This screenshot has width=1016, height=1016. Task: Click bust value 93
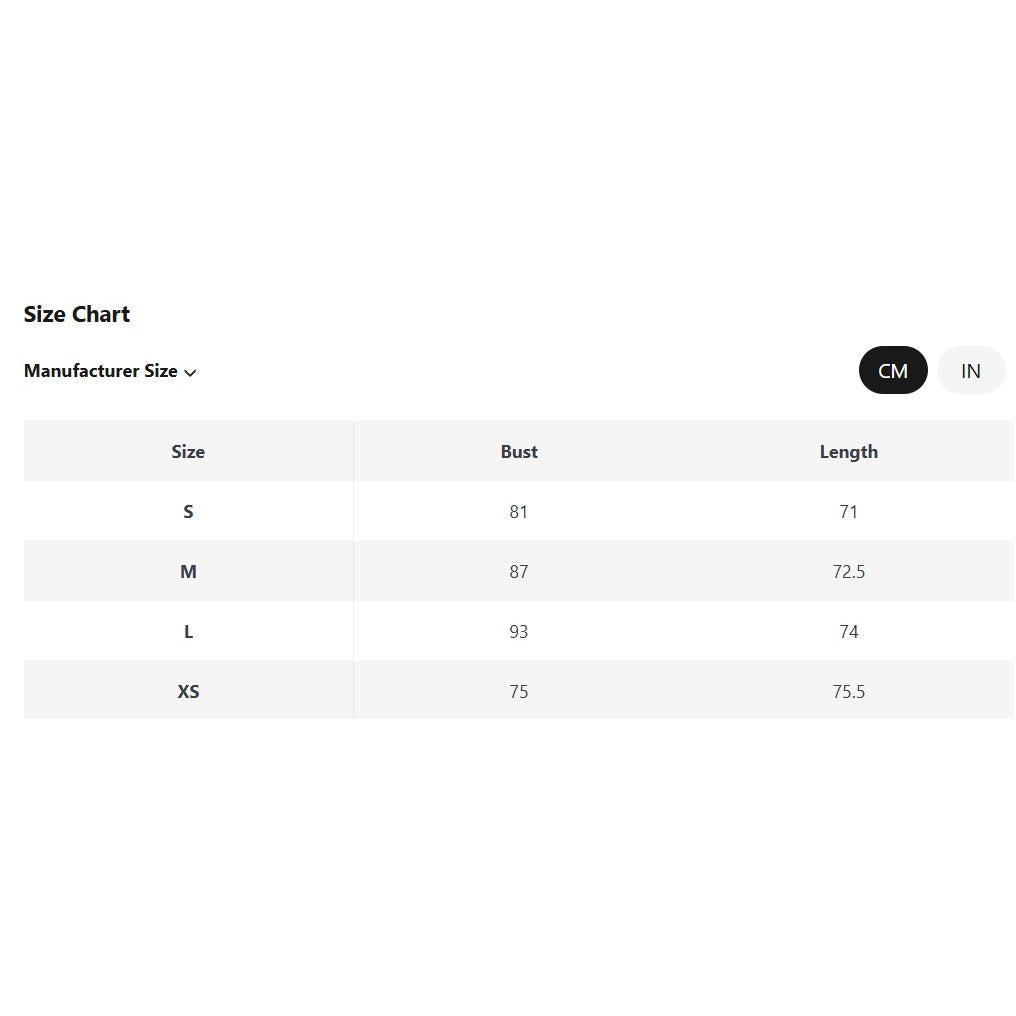[518, 632]
